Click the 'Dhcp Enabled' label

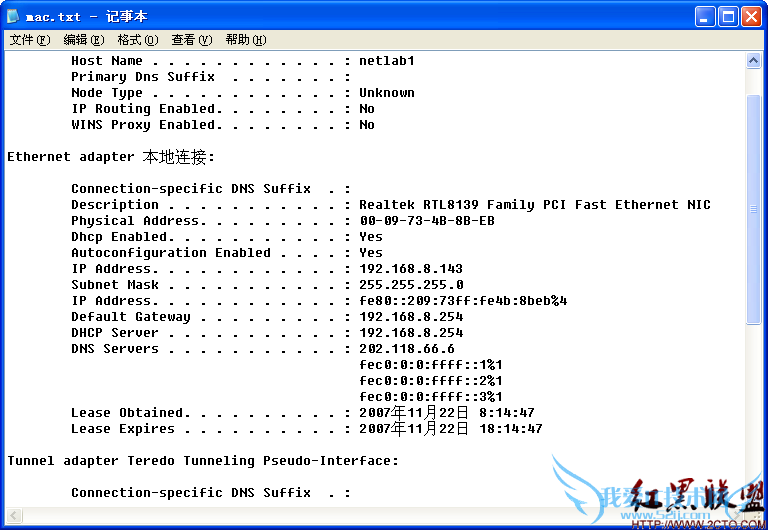point(120,237)
